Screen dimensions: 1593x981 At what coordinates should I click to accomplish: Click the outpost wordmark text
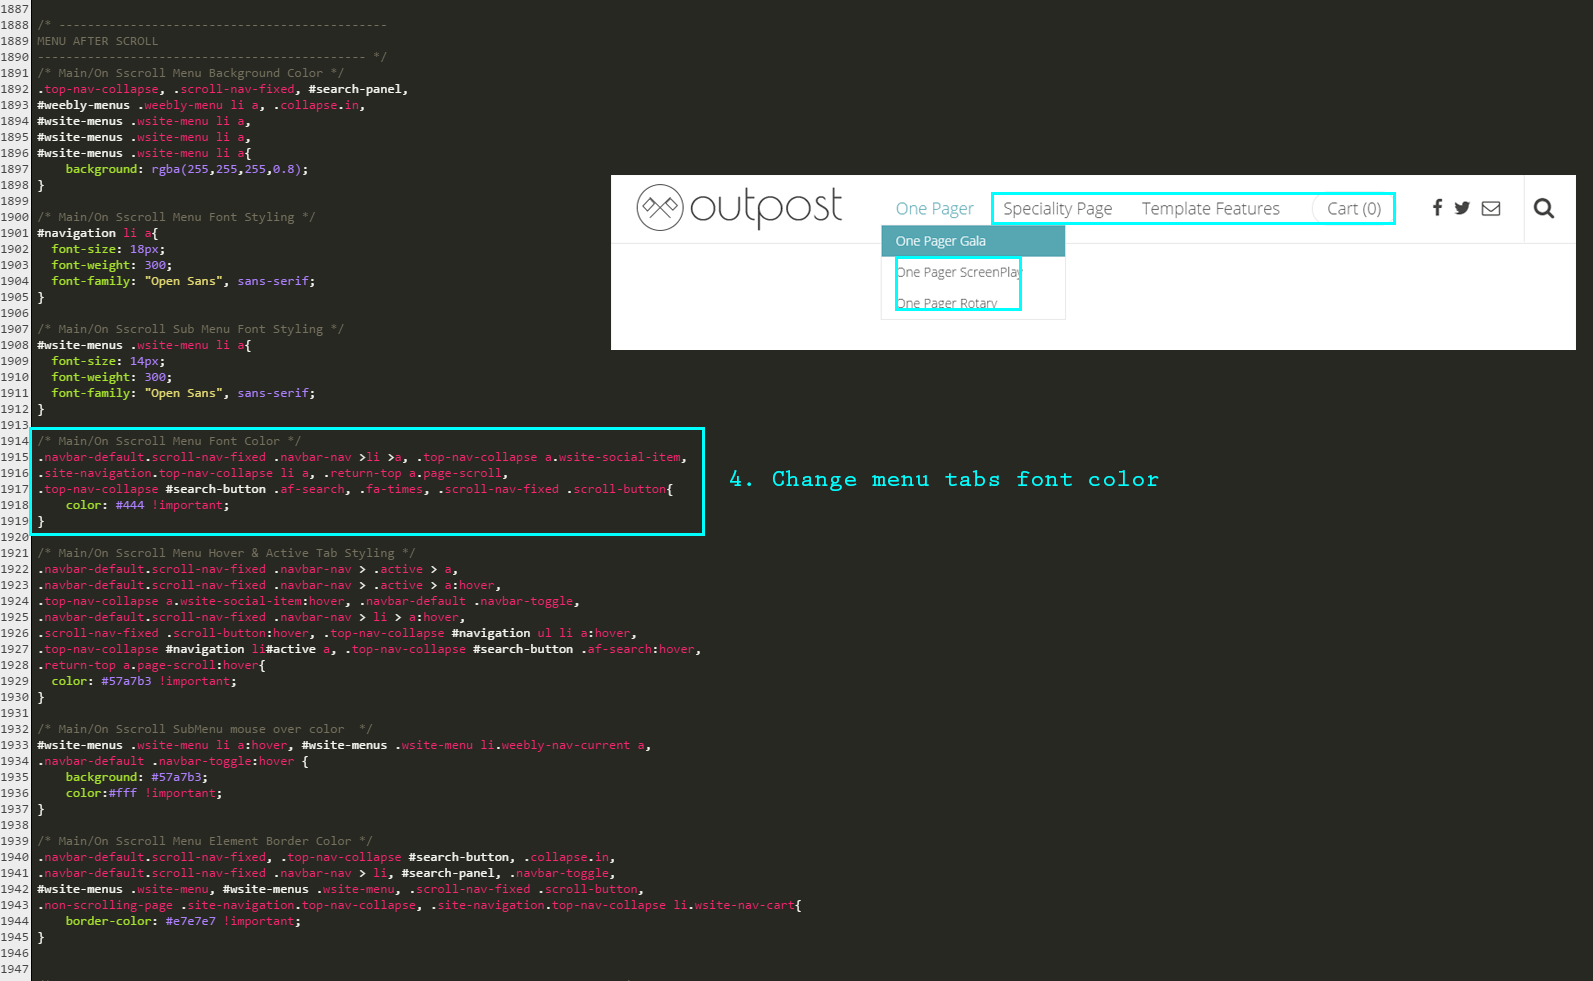click(x=766, y=207)
